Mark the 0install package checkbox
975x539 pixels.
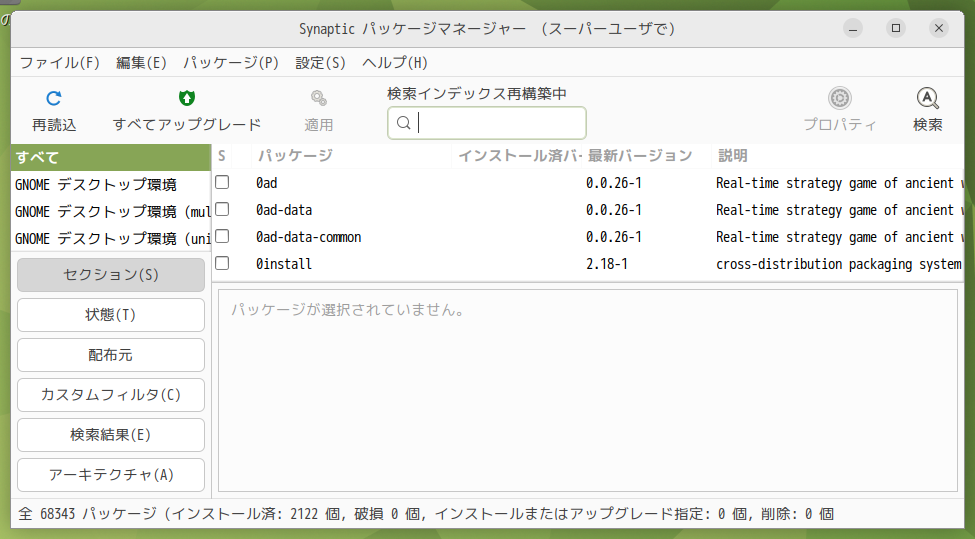pyautogui.click(x=222, y=264)
